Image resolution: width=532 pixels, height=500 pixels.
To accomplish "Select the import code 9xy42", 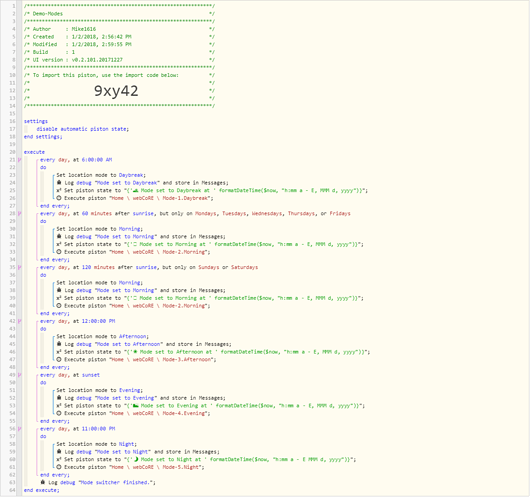I will coord(116,91).
